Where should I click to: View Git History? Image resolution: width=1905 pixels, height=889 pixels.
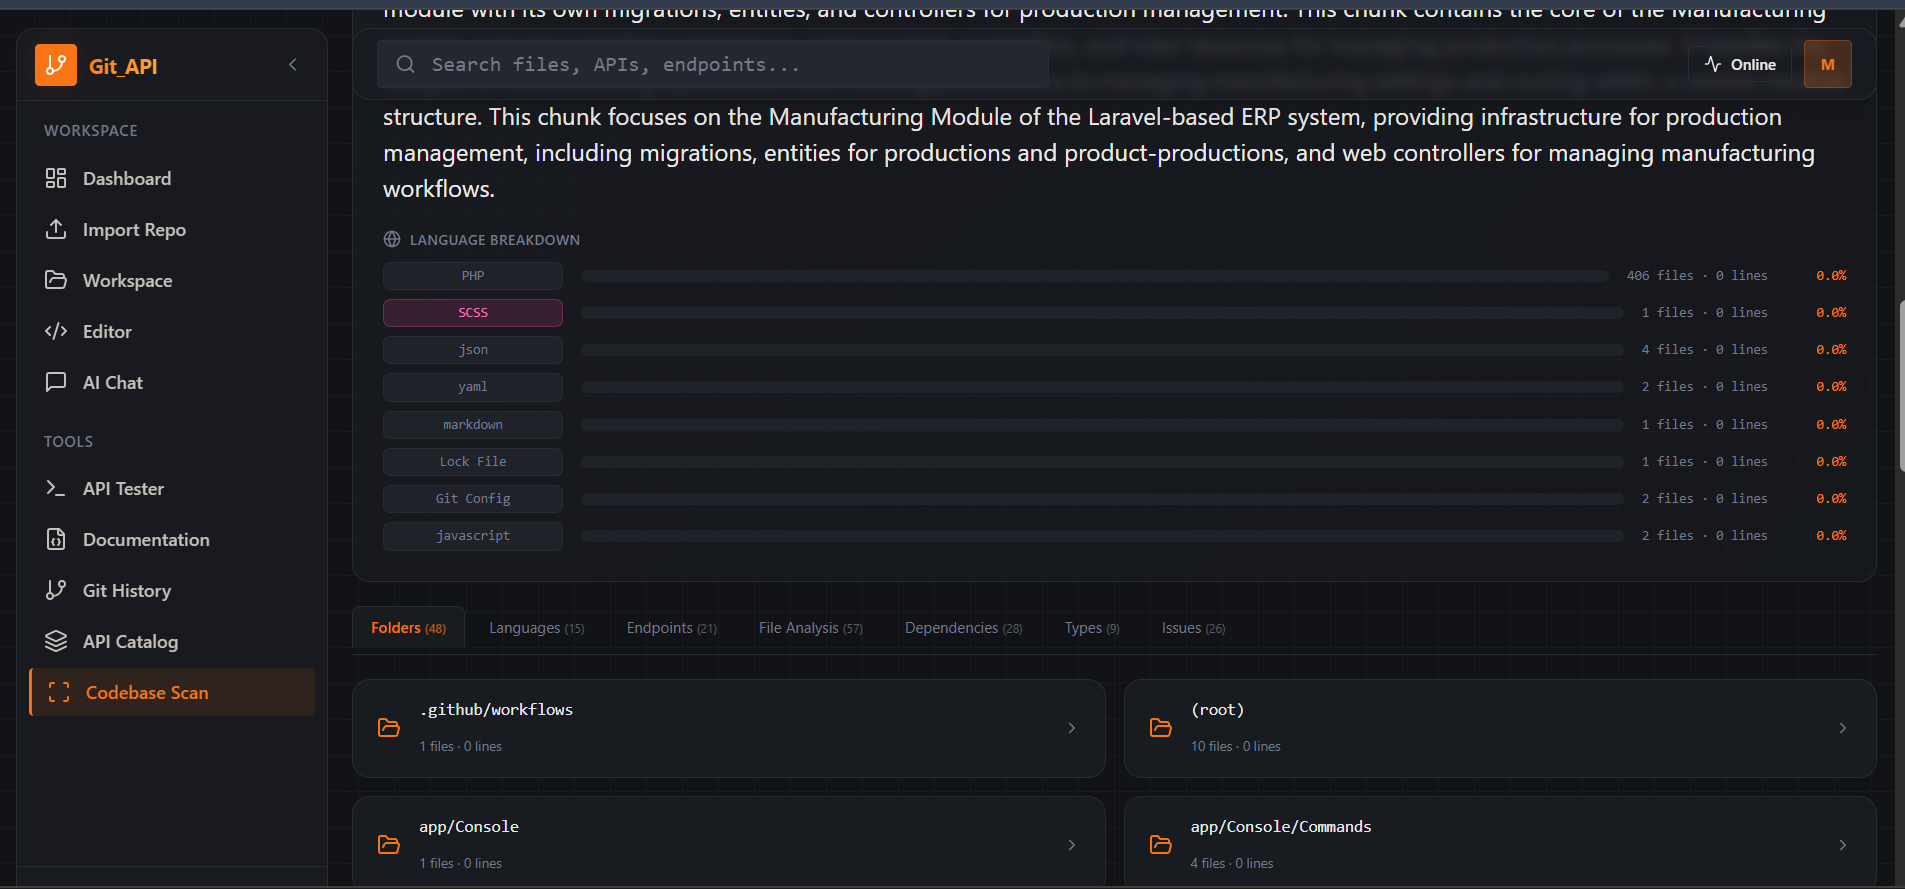click(x=172, y=590)
